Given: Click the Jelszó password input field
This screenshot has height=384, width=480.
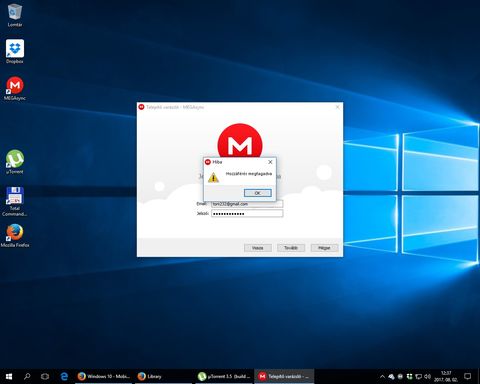Looking at the screenshot, I should (247, 213).
